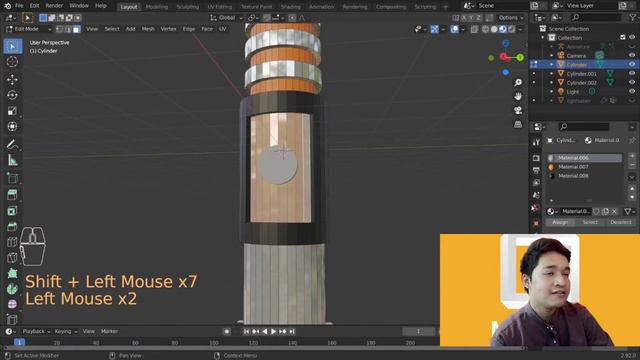Select the Extrude Region tool
640x360 pixels.
click(x=12, y=195)
